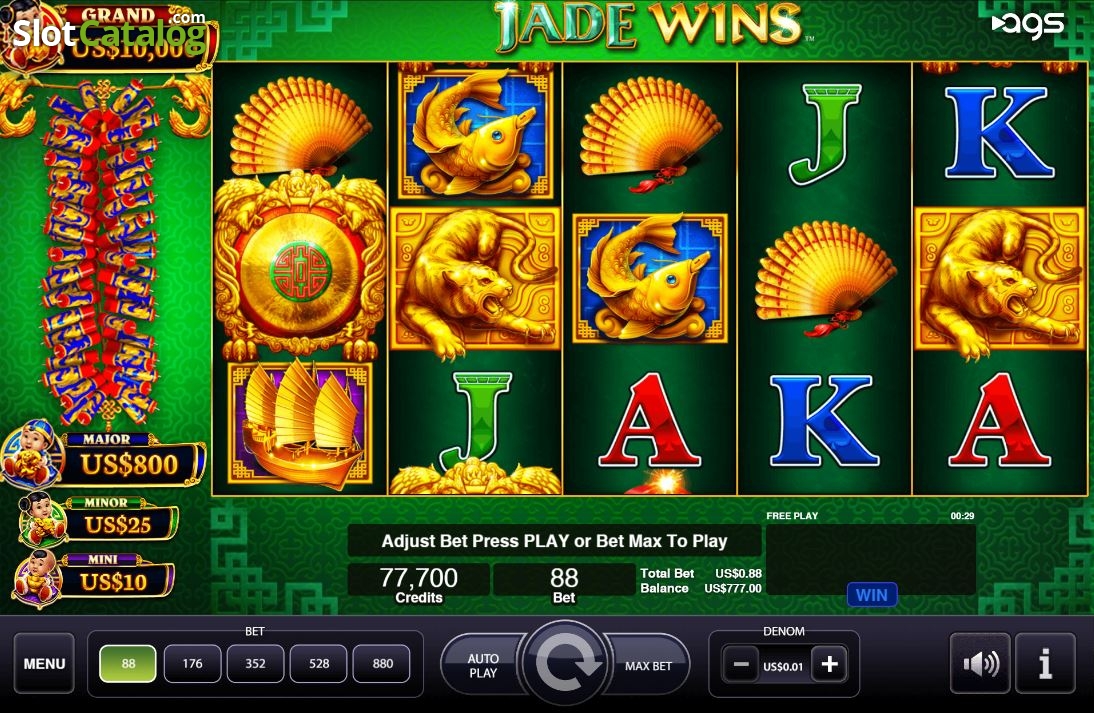Select the 528 bet option
Viewport: 1094px width, 713px height.
pyautogui.click(x=319, y=663)
